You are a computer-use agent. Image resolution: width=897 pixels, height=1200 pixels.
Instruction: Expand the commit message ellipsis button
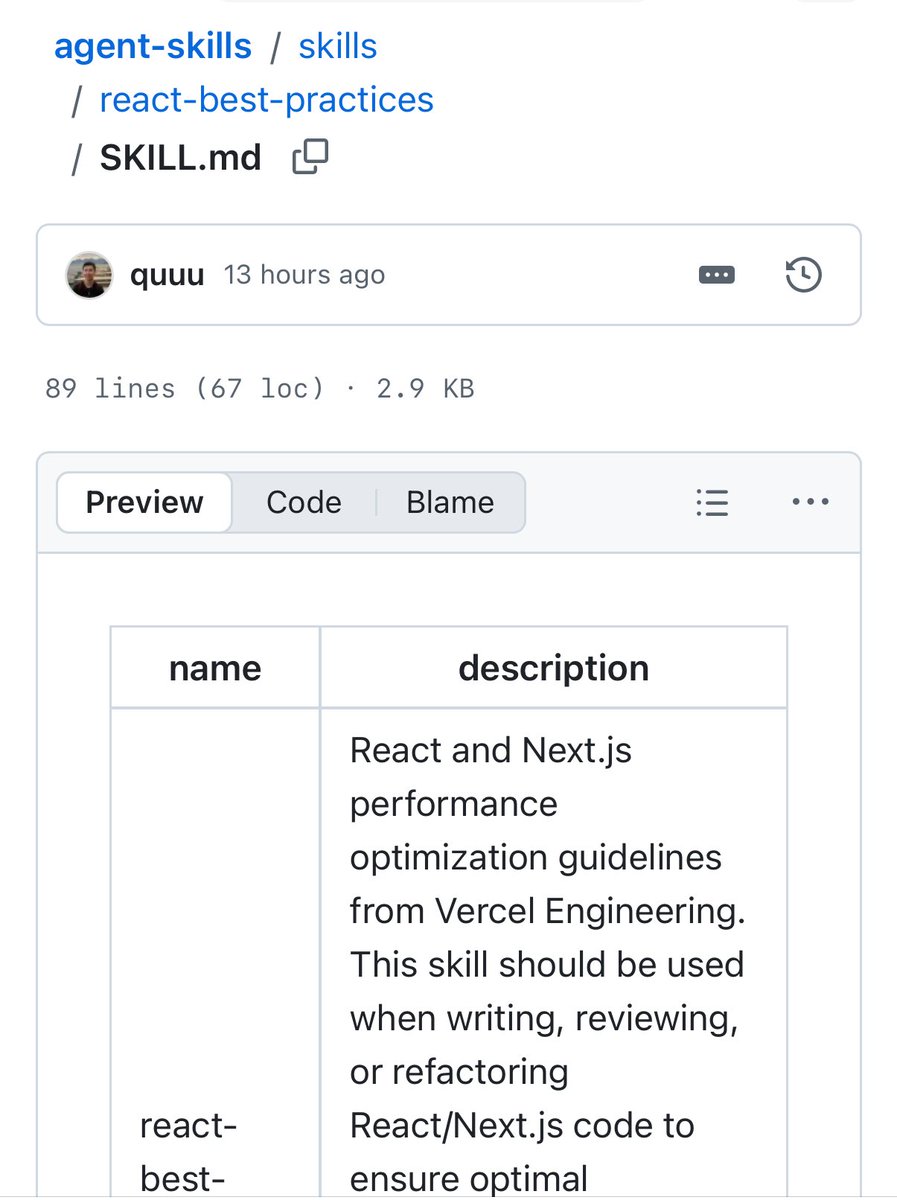tap(717, 275)
